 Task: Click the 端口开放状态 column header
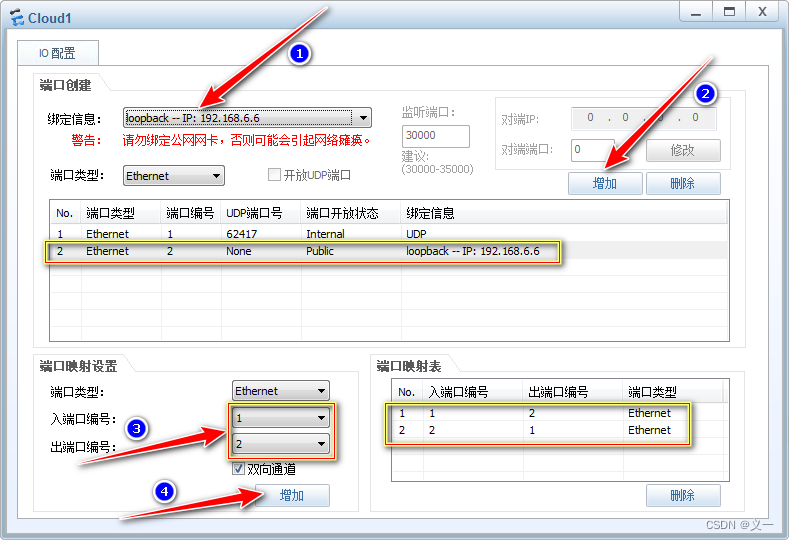351,213
